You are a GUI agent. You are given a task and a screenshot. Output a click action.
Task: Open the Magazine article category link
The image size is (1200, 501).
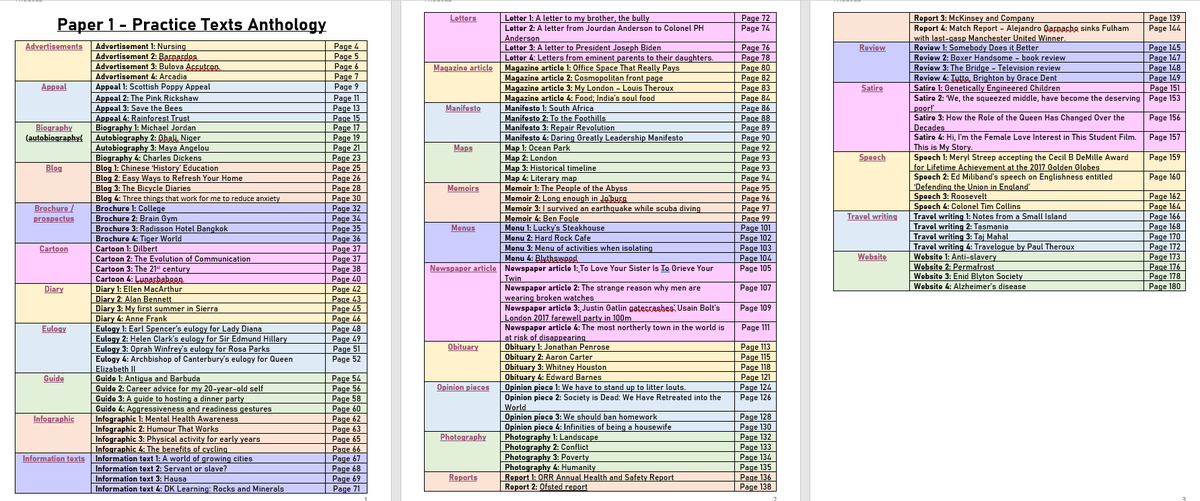pos(463,67)
